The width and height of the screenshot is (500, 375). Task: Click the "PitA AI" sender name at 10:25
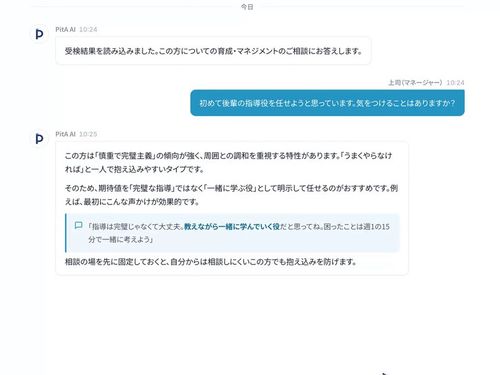coord(65,134)
